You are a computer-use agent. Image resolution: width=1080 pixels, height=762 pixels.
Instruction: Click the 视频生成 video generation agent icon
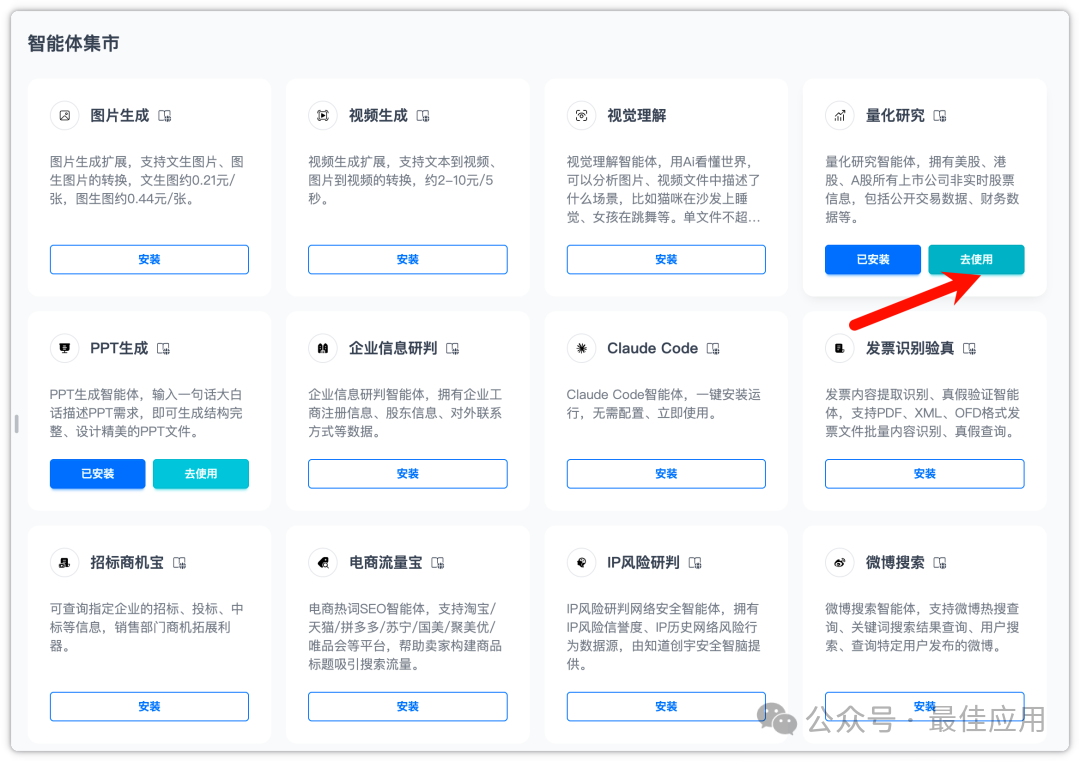(322, 115)
